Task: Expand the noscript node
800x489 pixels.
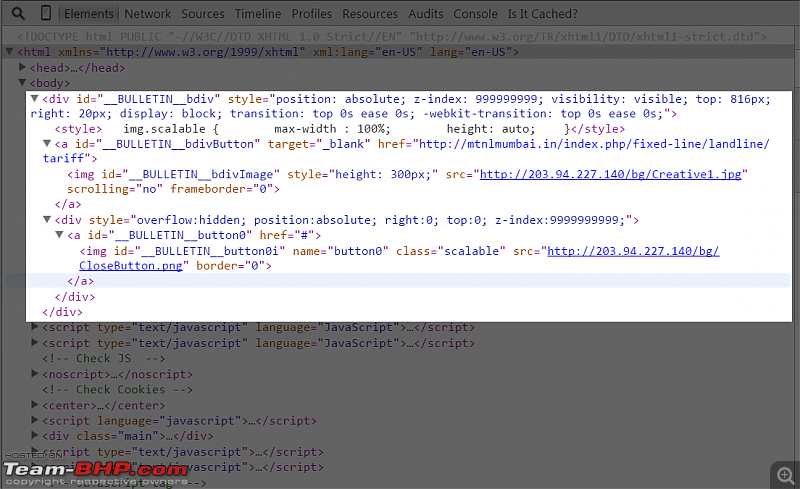Action: (35, 374)
